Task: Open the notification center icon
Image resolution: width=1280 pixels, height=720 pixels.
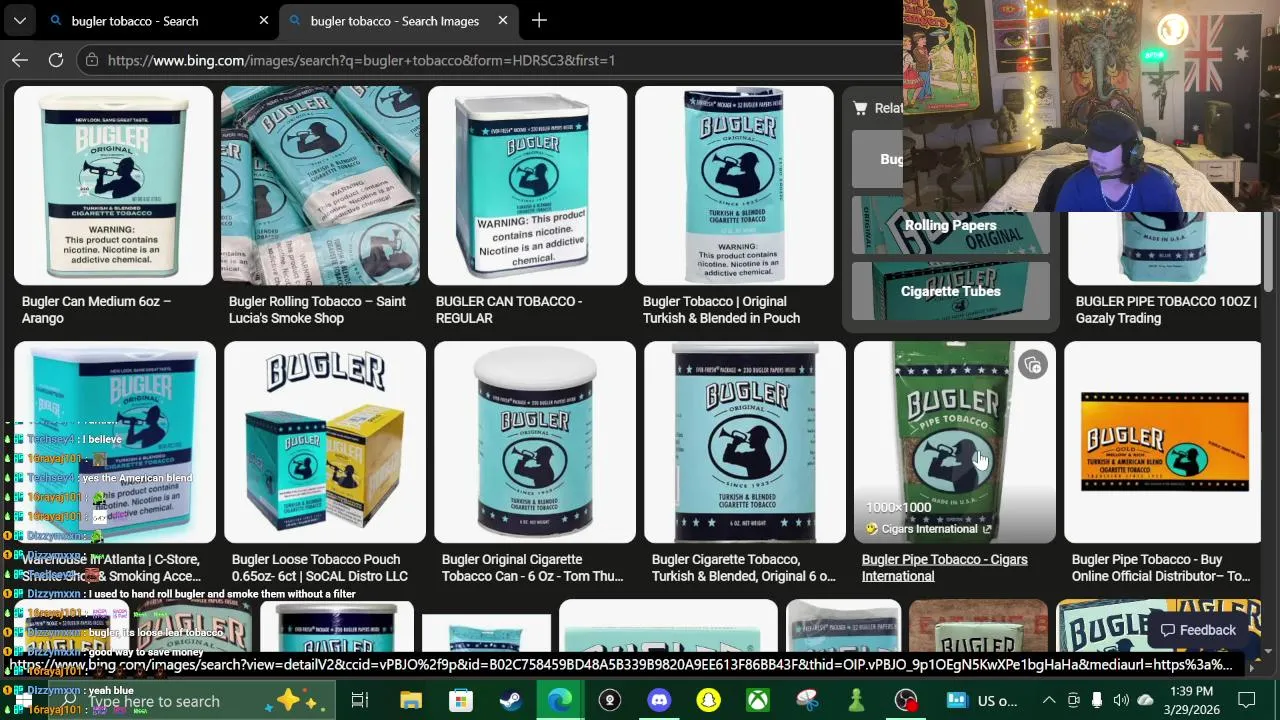Action: tap(1247, 701)
